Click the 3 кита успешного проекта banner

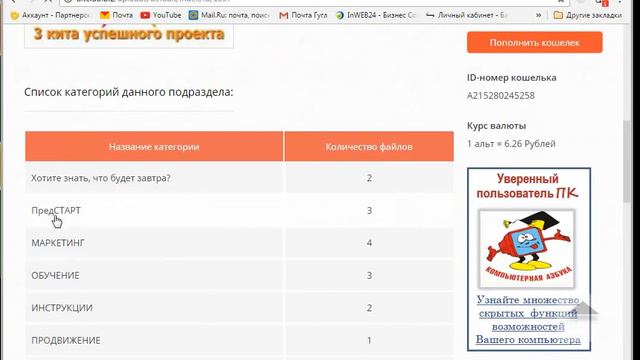pos(129,35)
